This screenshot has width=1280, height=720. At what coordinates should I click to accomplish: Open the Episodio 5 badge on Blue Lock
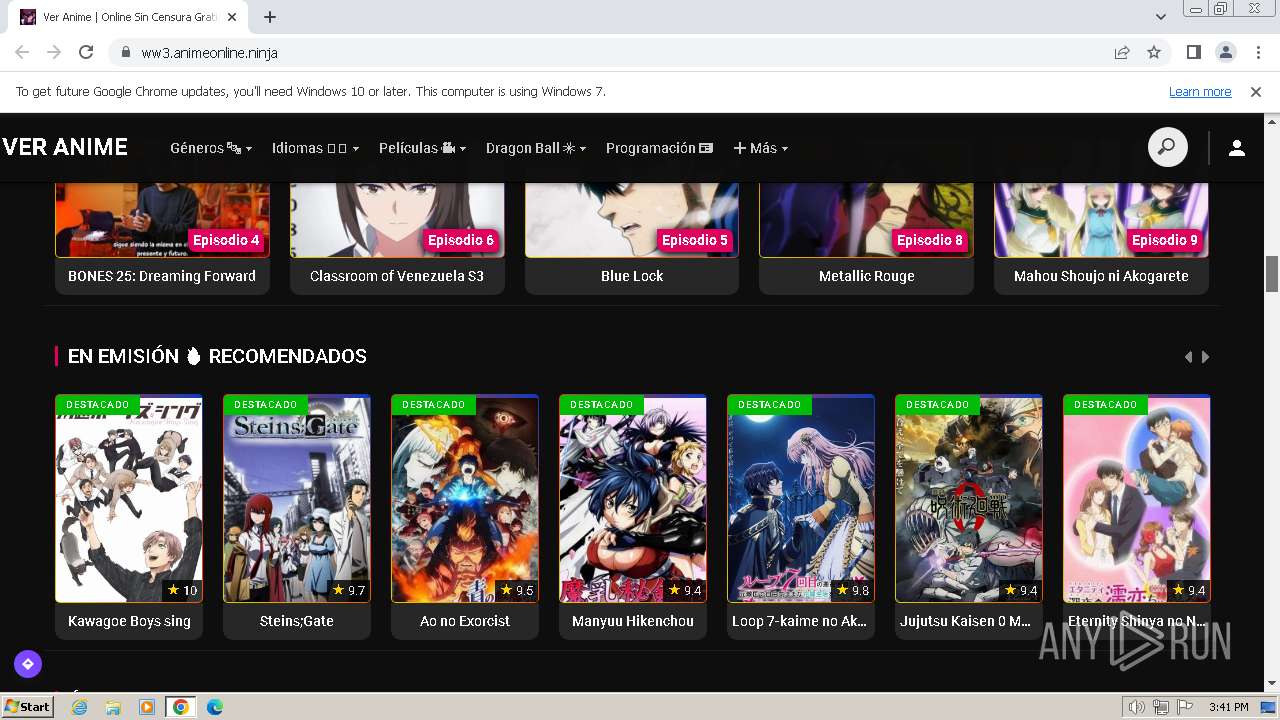point(695,240)
